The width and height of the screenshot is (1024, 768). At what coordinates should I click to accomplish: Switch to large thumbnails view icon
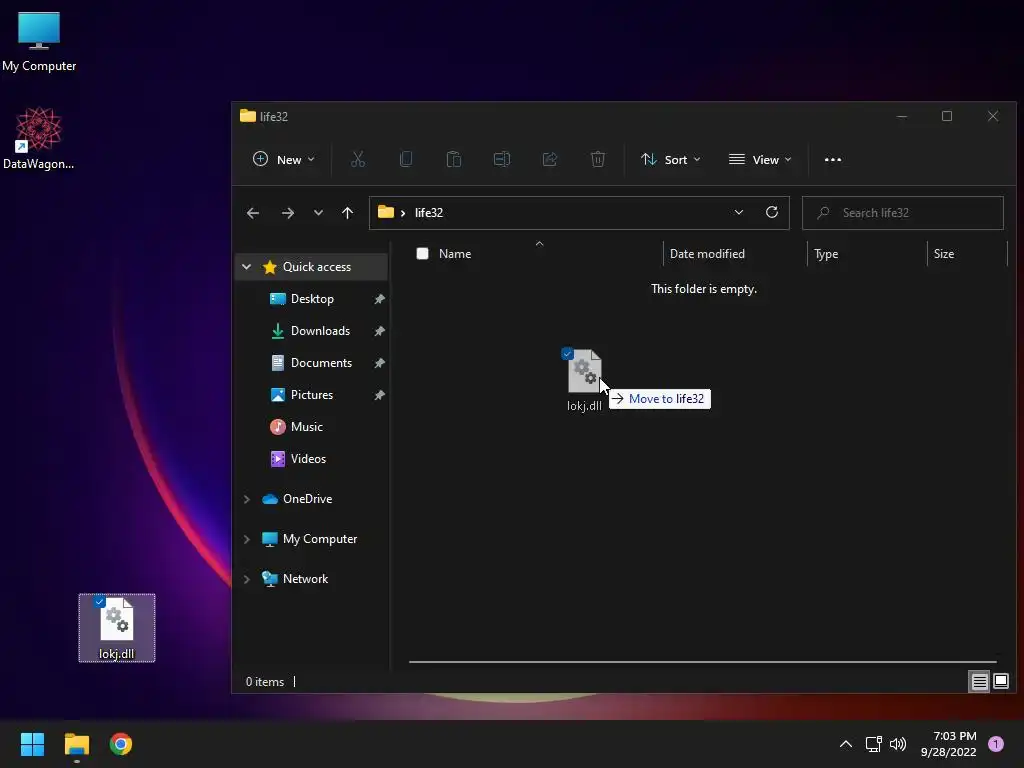[x=1001, y=682]
